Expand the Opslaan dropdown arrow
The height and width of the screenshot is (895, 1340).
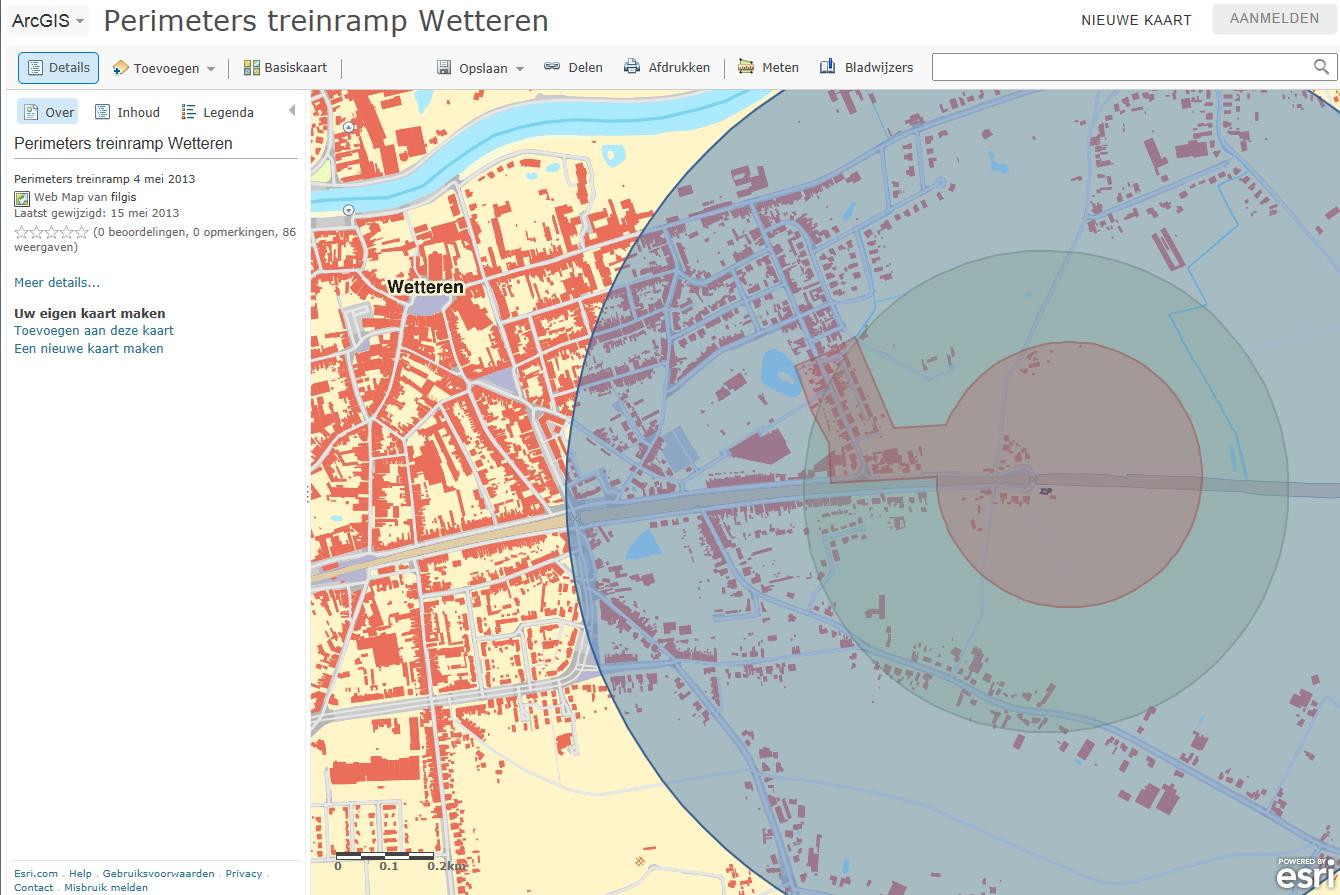pos(520,69)
